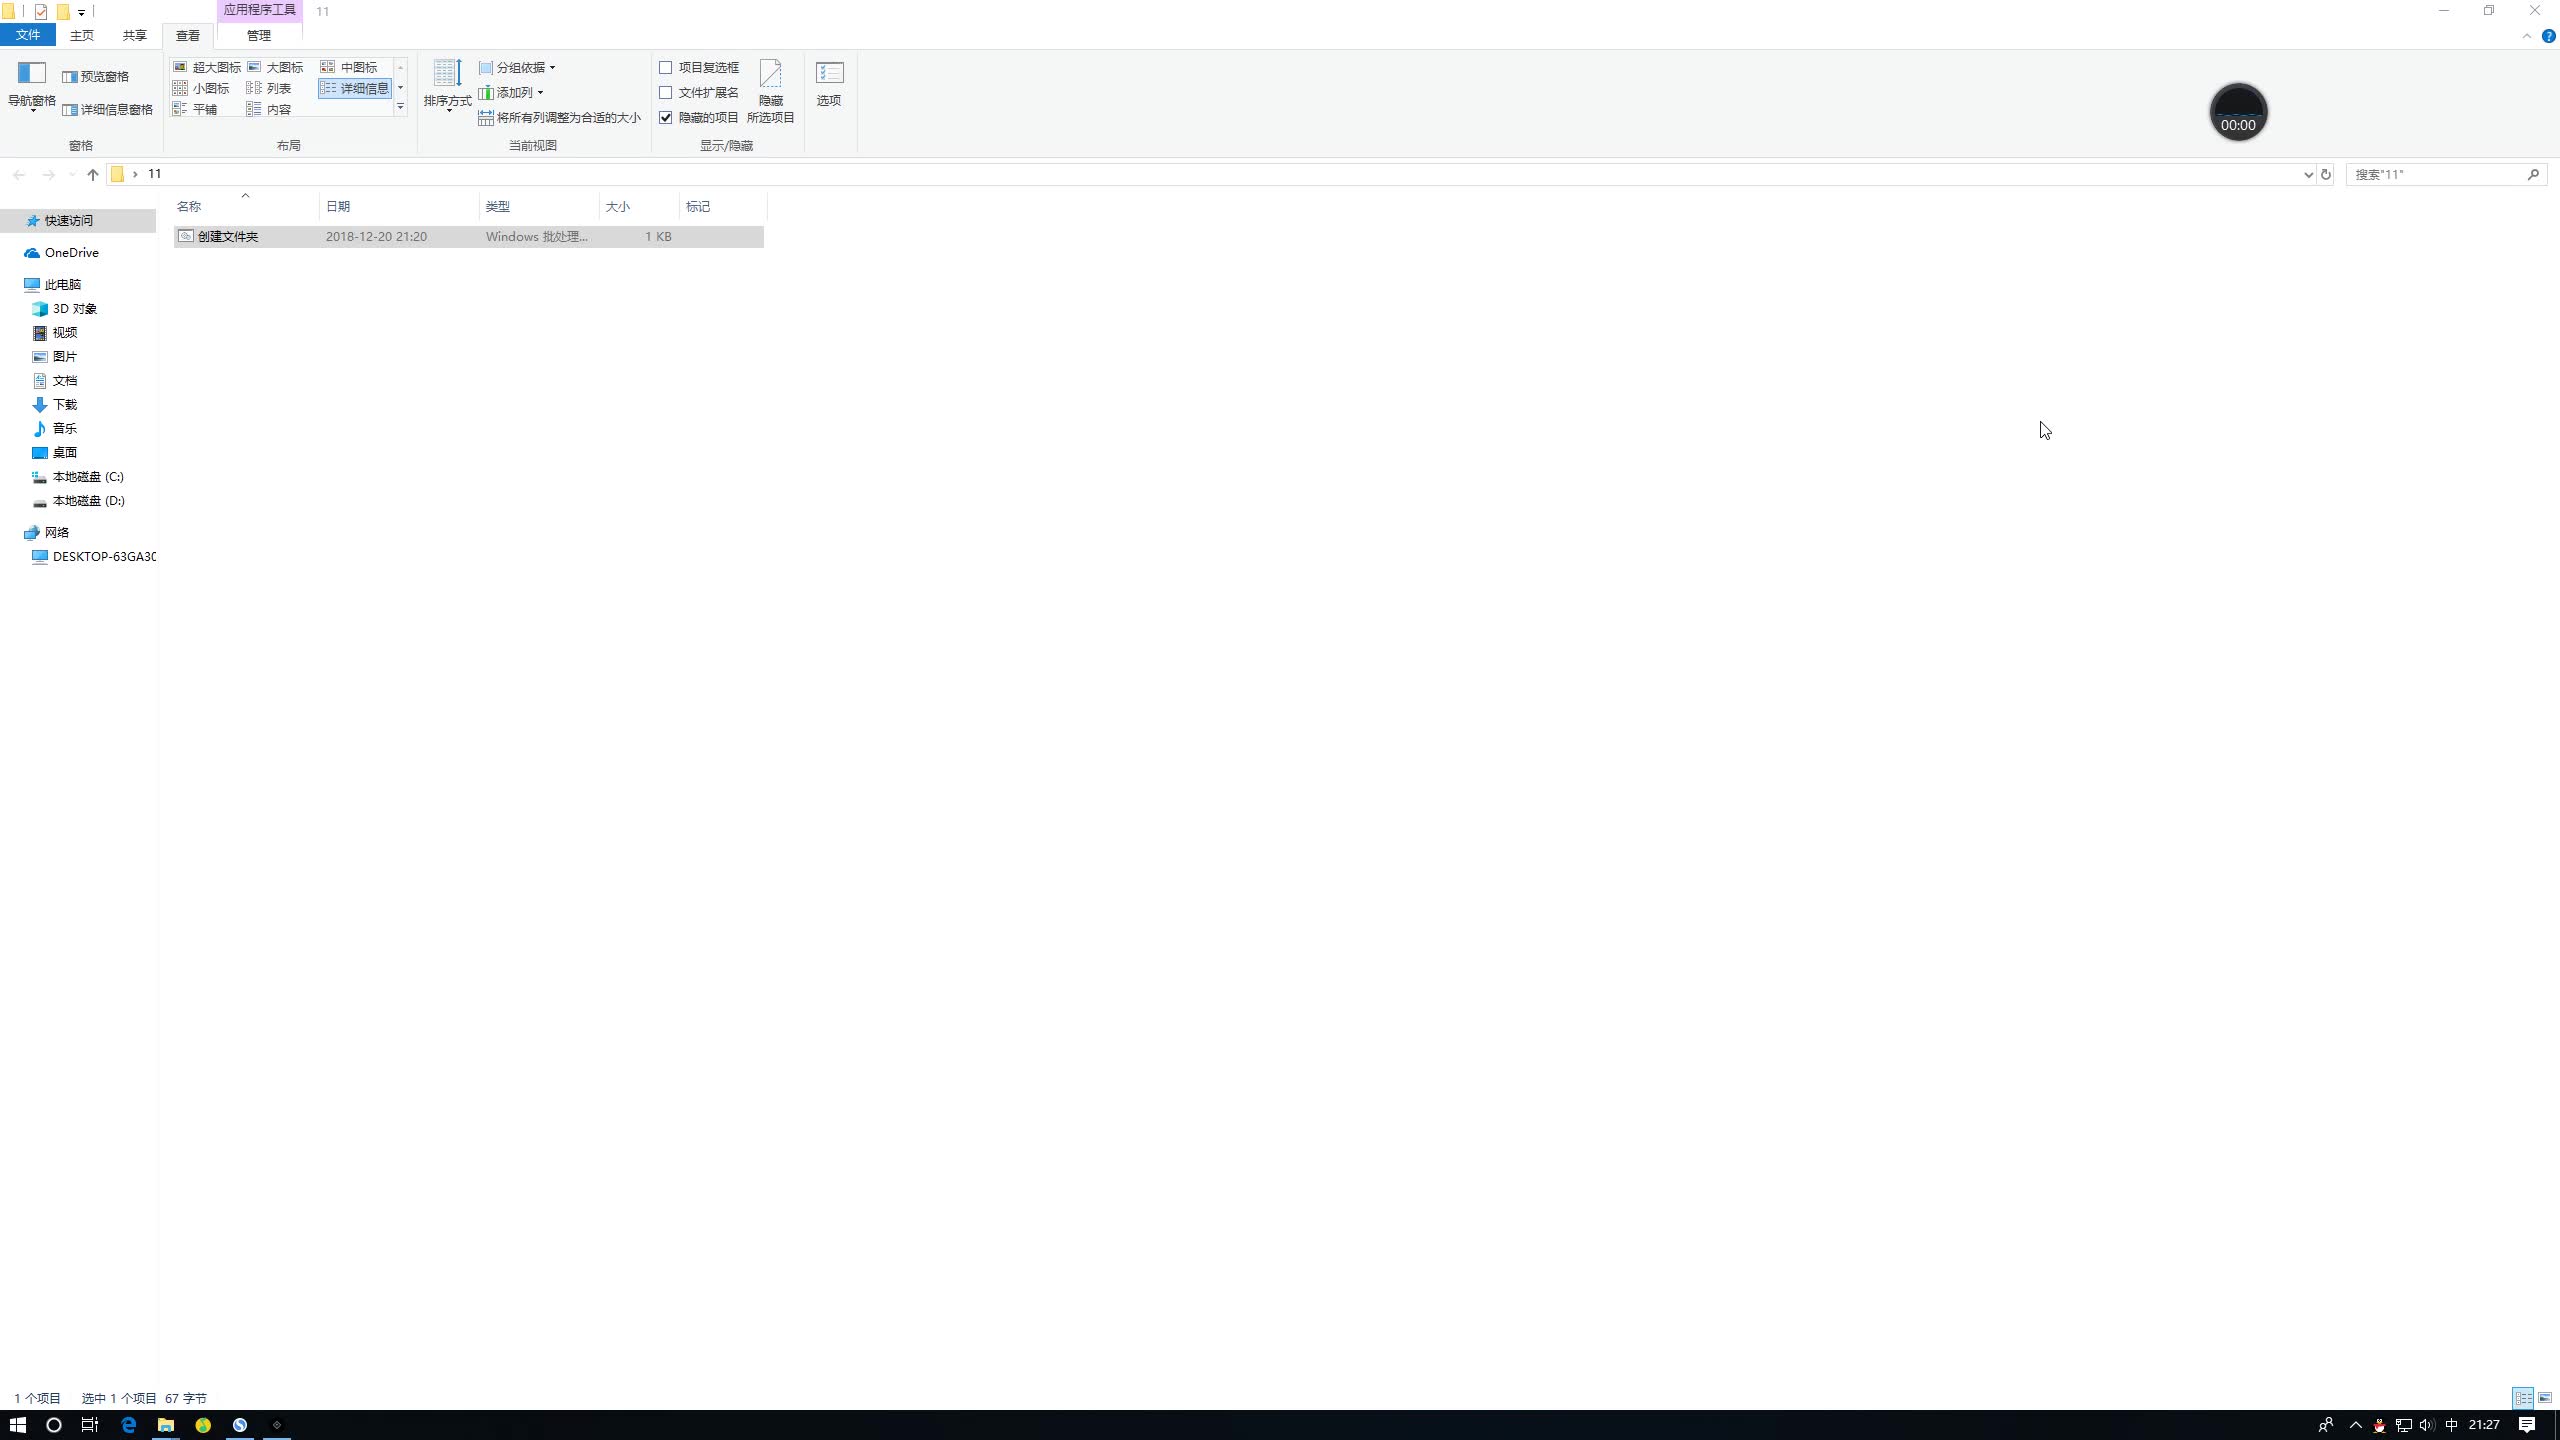
Task: Enable 隐藏的项目 visibility toggle
Action: [x=666, y=118]
